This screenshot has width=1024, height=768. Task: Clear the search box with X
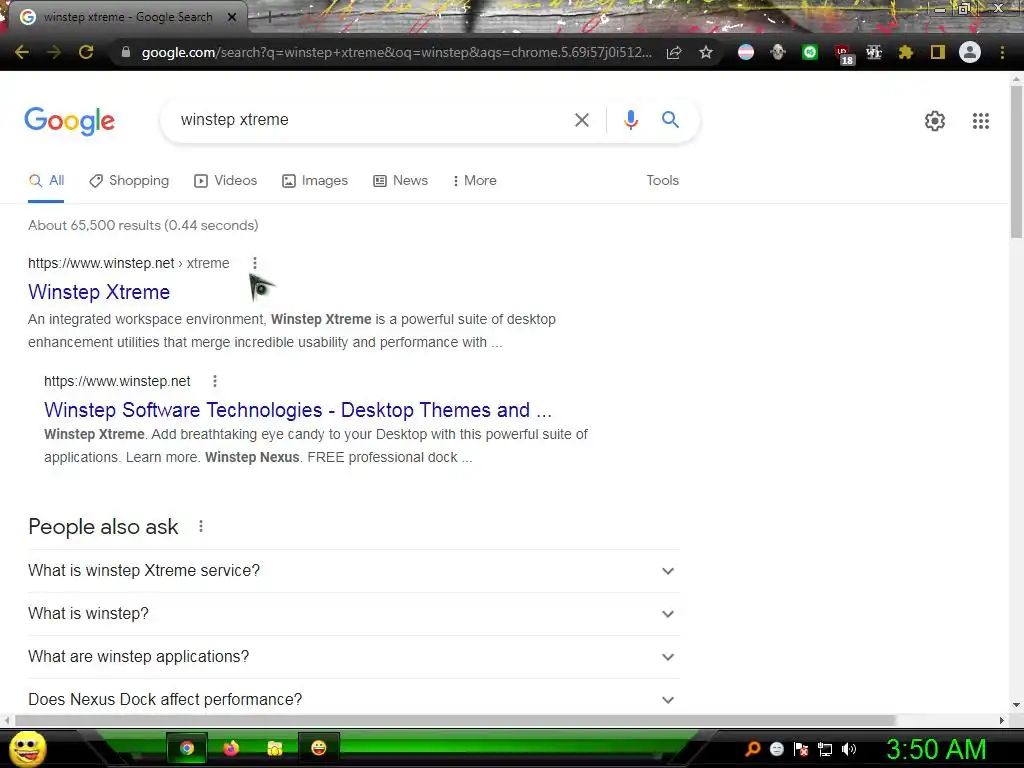pos(581,120)
